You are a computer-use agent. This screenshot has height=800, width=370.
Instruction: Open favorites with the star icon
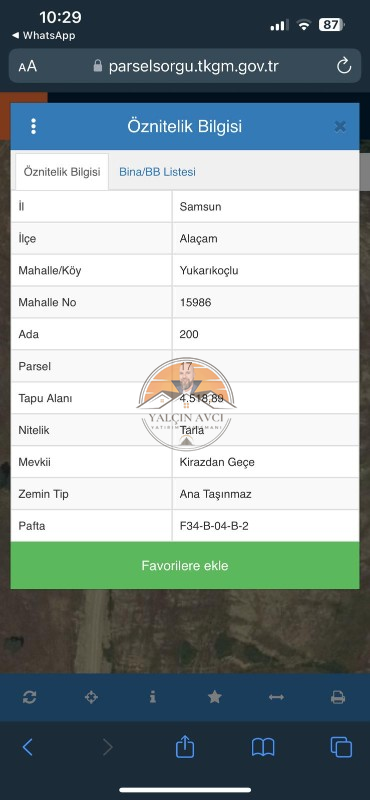(x=215, y=697)
